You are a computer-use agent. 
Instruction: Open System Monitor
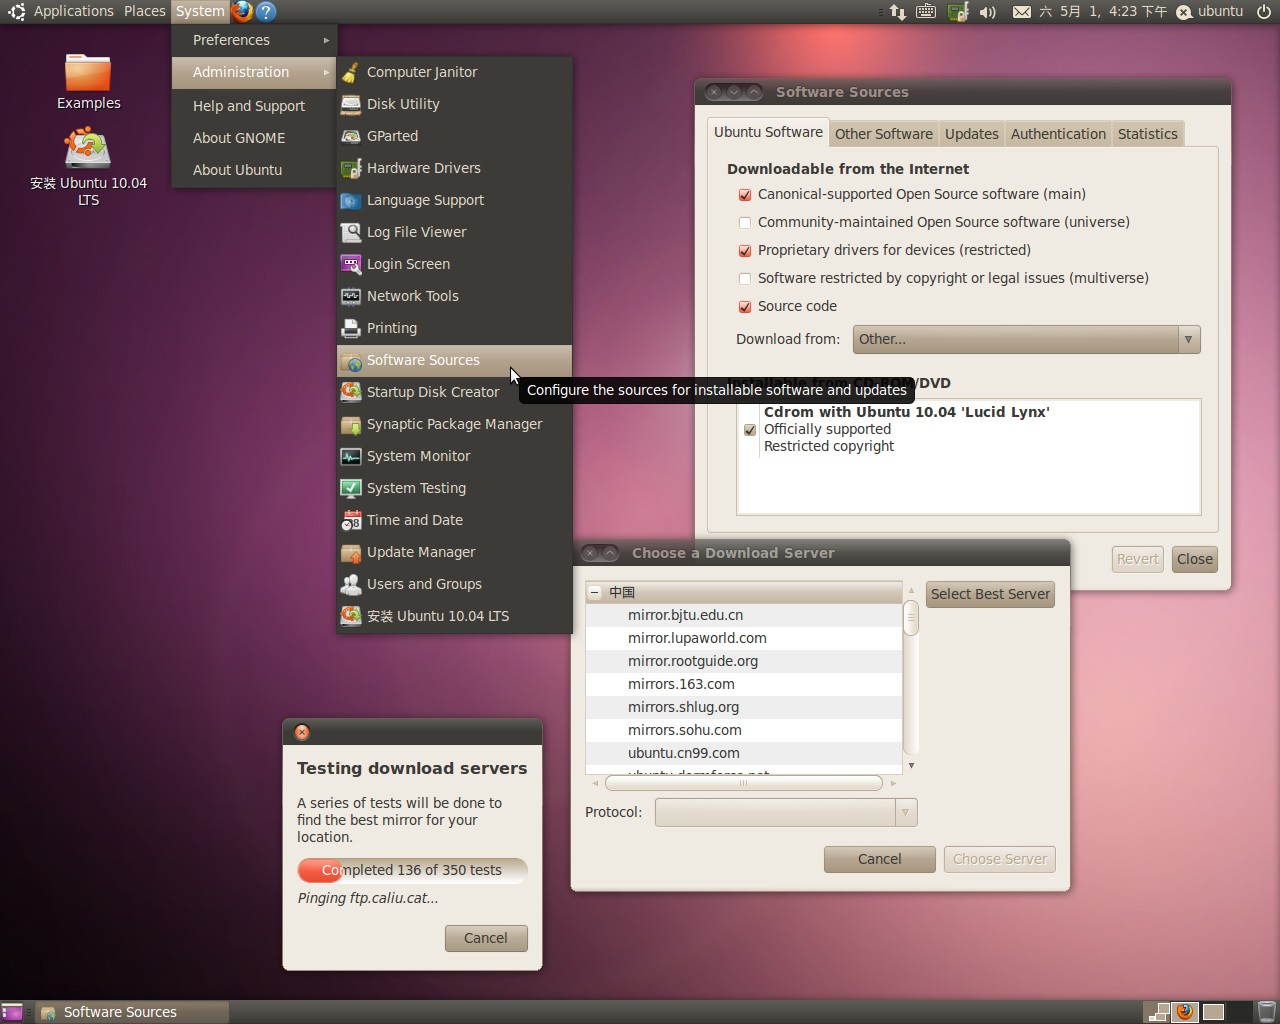[x=454, y=456]
